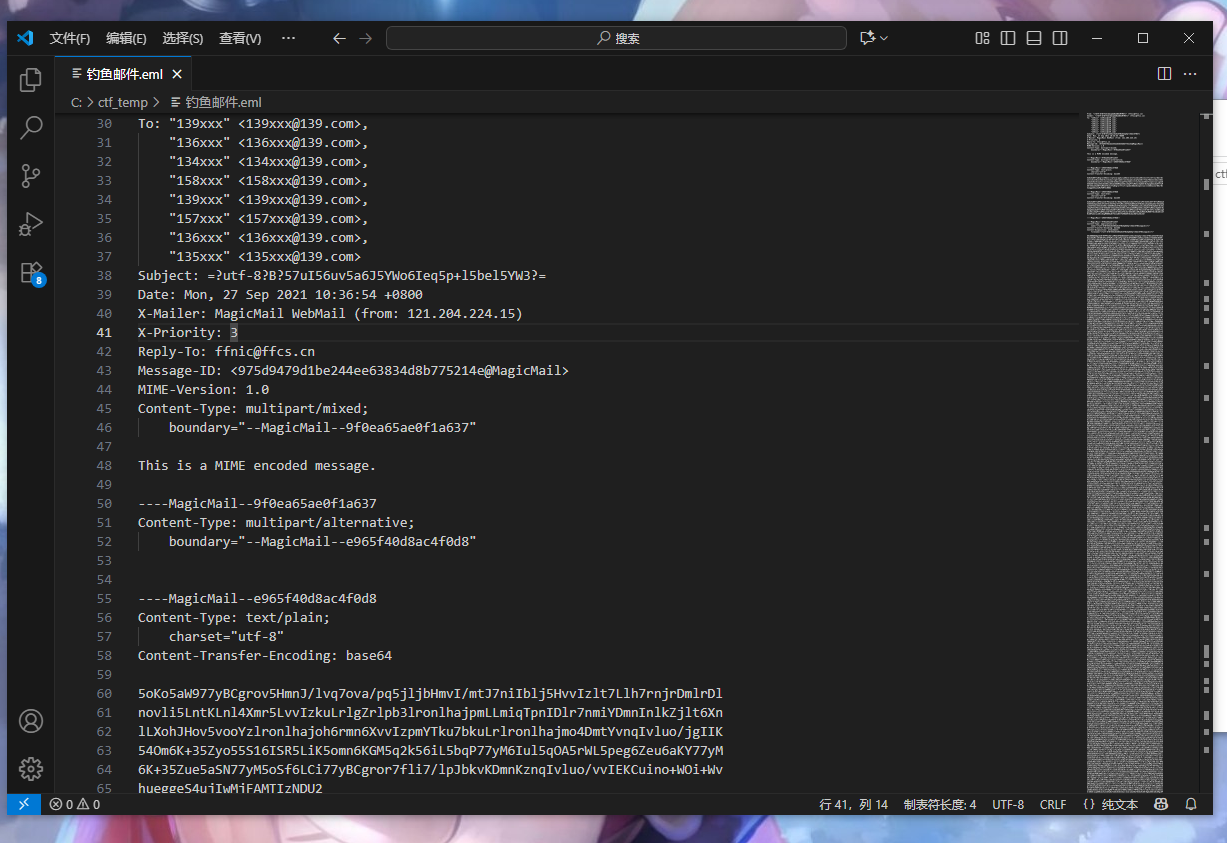Toggle the primary side bar visibility
The image size is (1227, 843).
[x=1008, y=38]
